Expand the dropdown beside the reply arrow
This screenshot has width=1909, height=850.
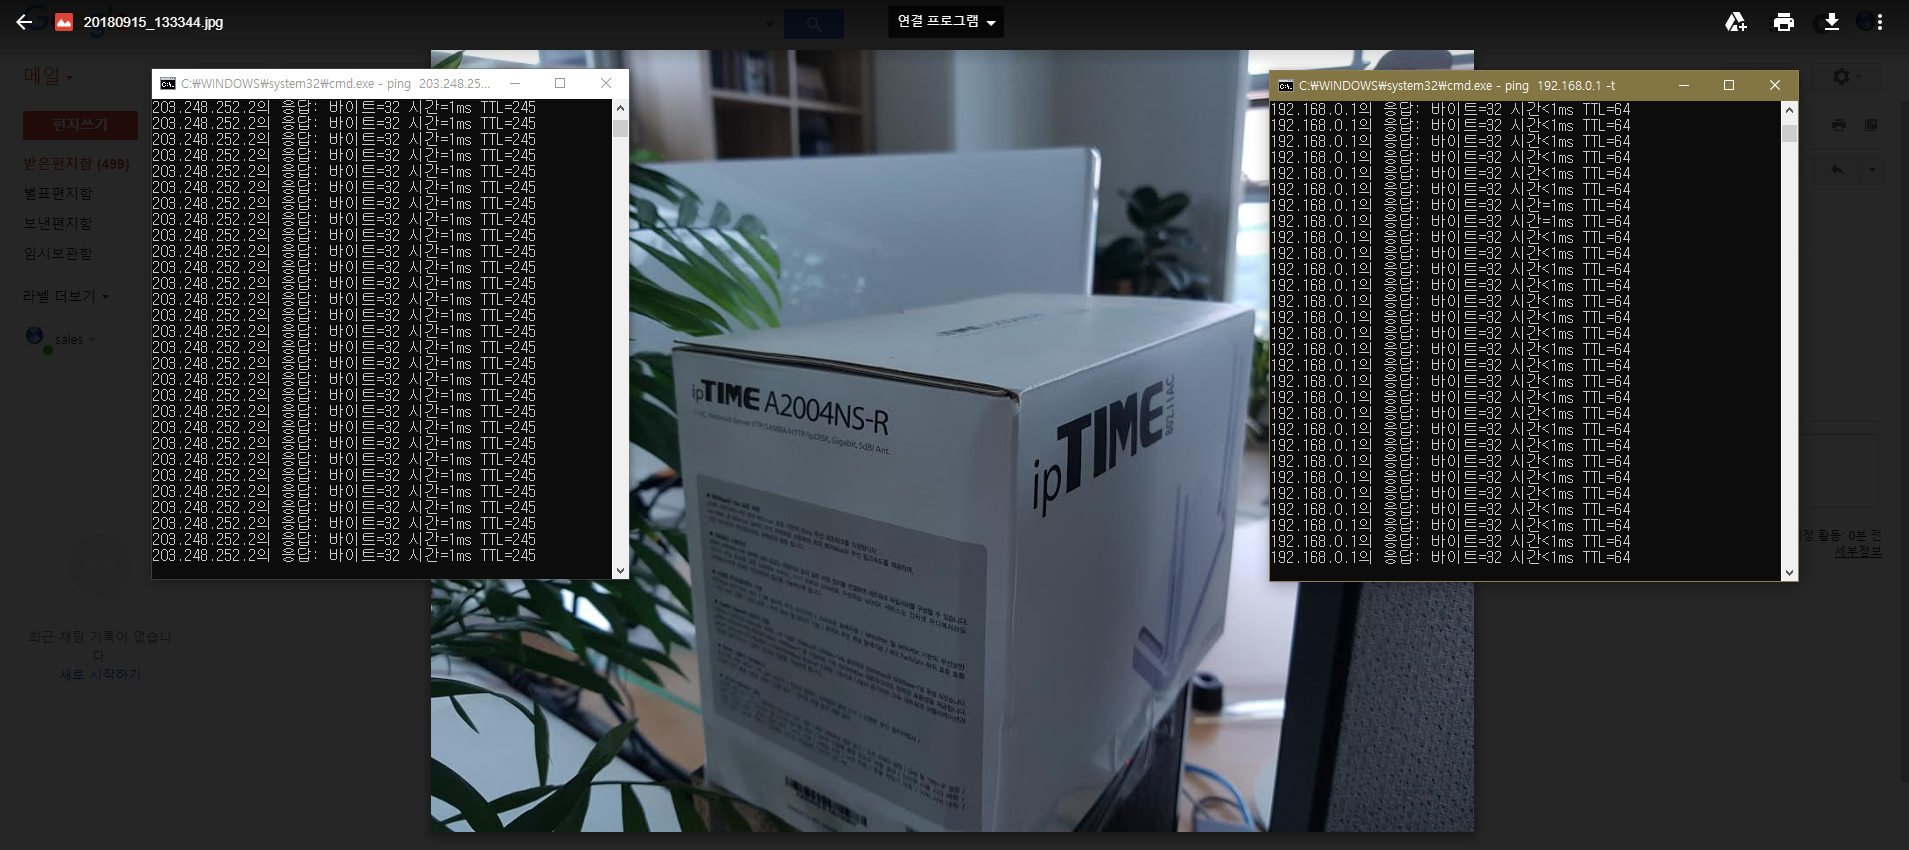click(x=1873, y=170)
